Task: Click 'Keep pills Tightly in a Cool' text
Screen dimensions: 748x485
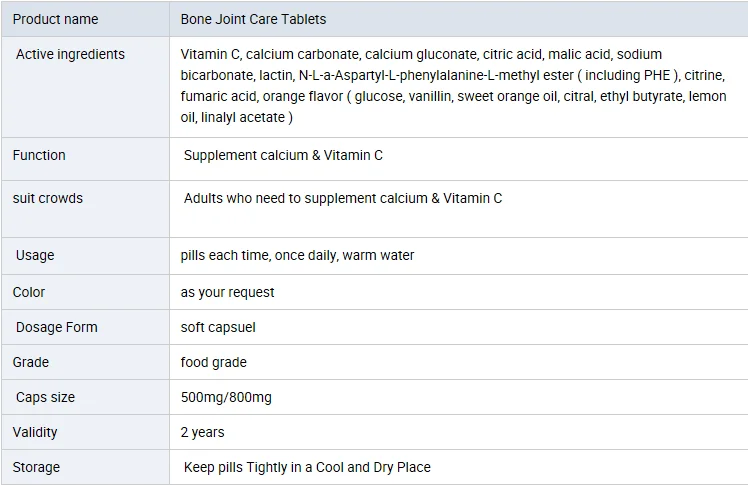Action: [x=307, y=467]
